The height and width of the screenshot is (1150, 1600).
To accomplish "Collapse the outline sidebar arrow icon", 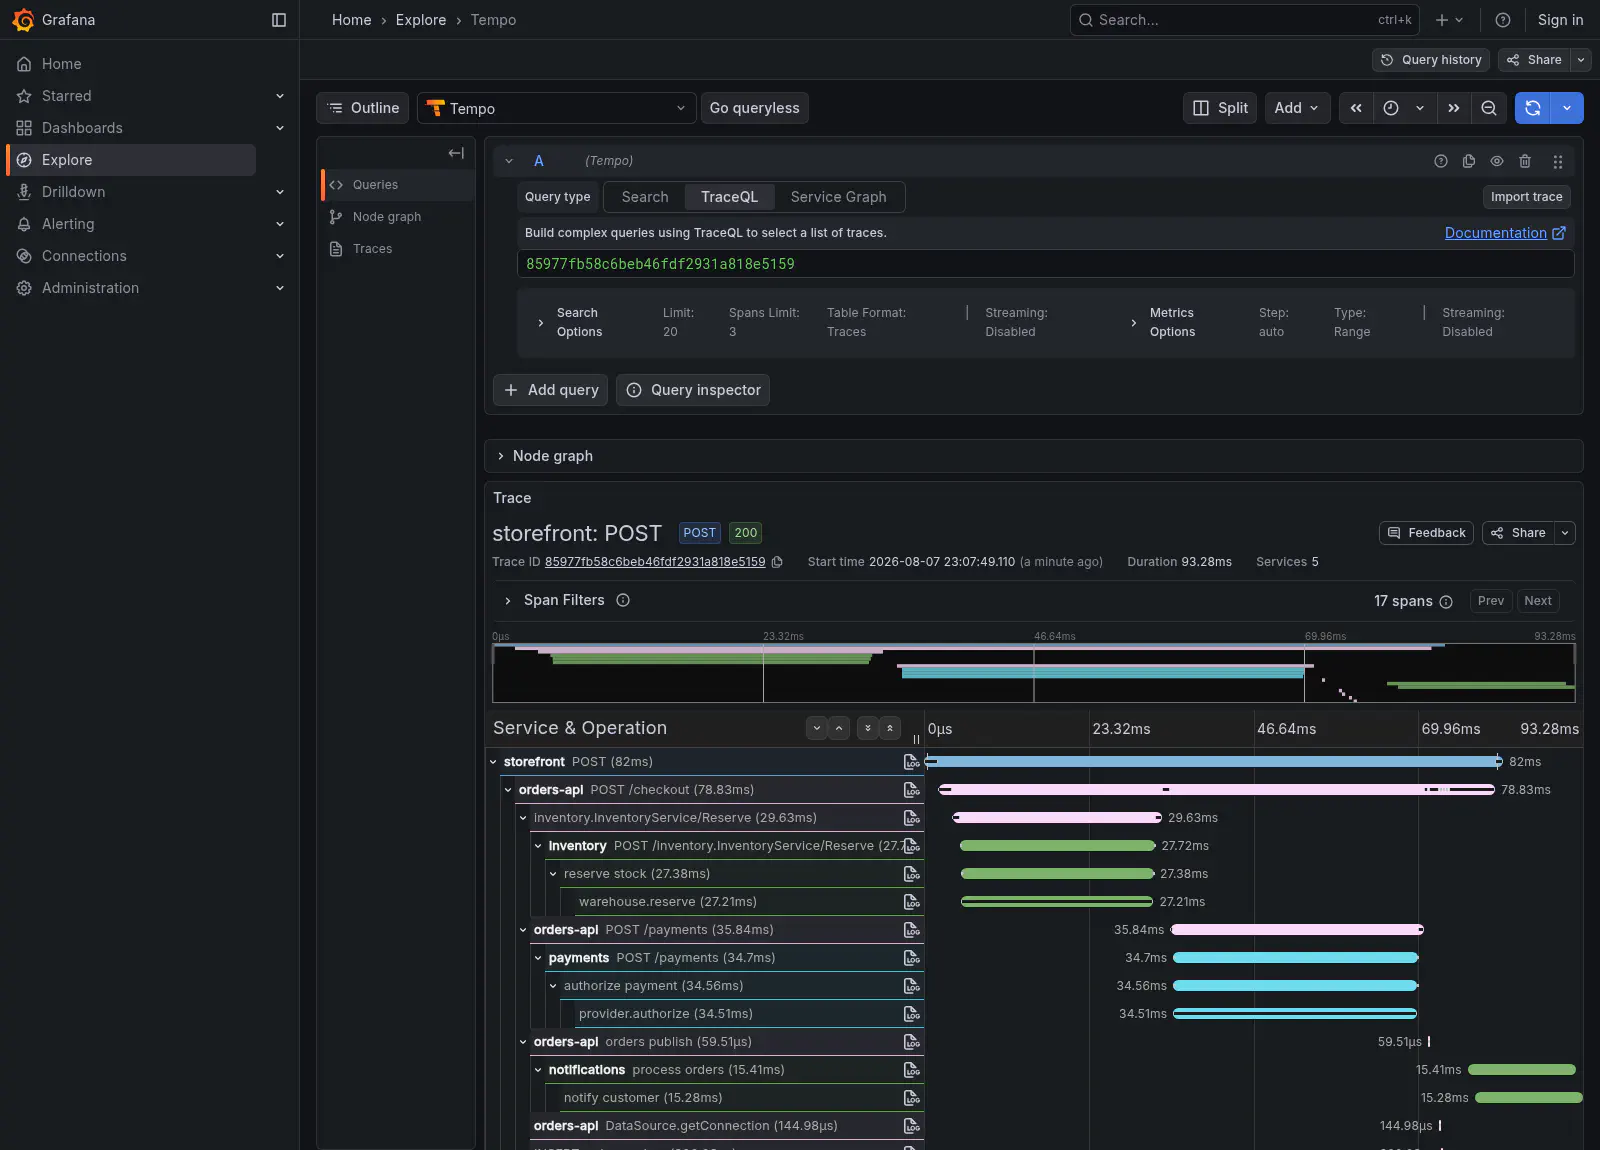I will click(456, 153).
